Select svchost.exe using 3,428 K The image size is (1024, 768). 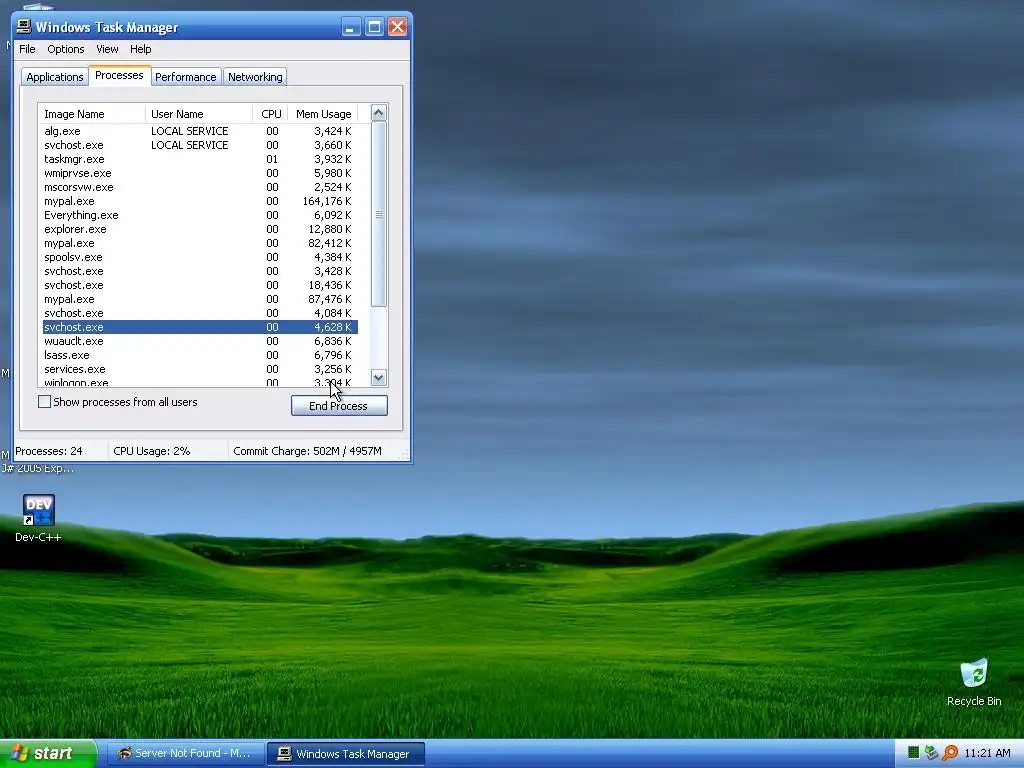(x=200, y=271)
